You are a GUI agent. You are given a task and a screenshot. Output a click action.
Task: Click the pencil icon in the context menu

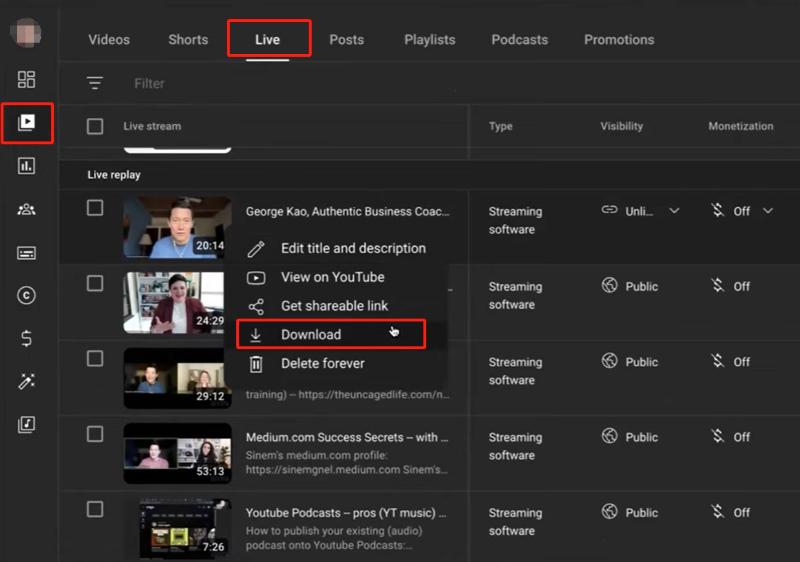click(256, 249)
